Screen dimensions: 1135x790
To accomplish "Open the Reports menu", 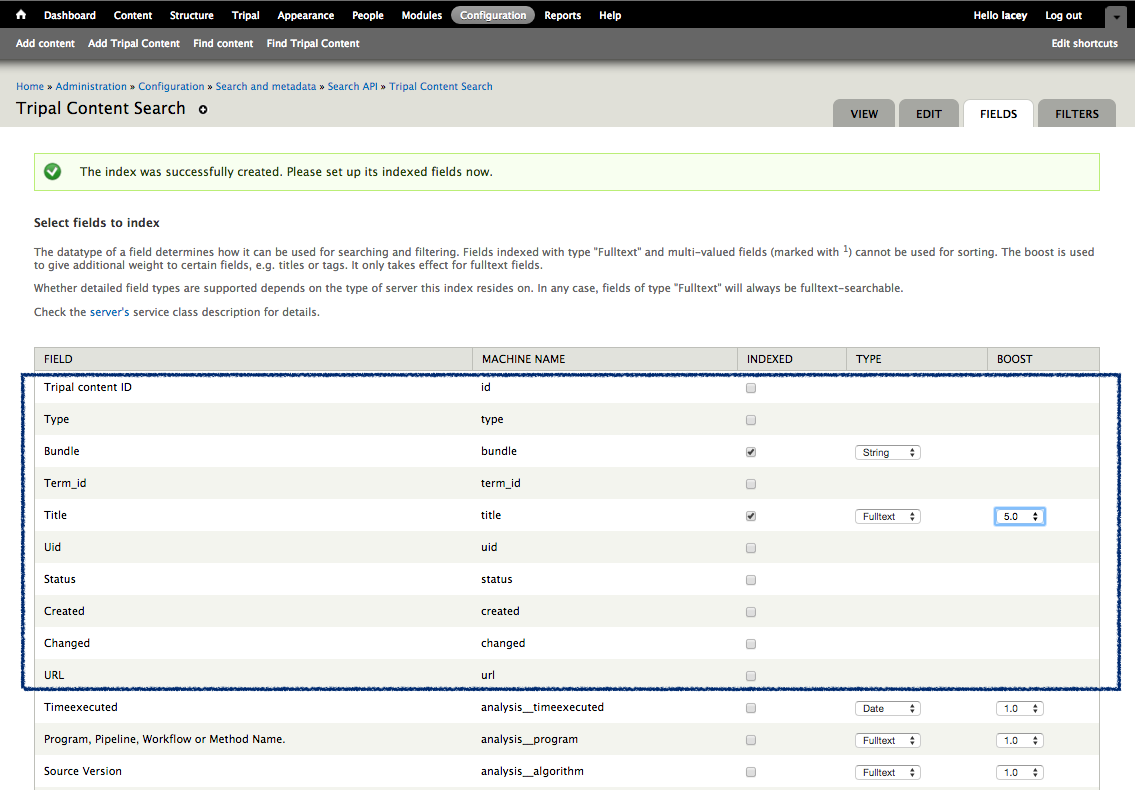I will point(563,15).
